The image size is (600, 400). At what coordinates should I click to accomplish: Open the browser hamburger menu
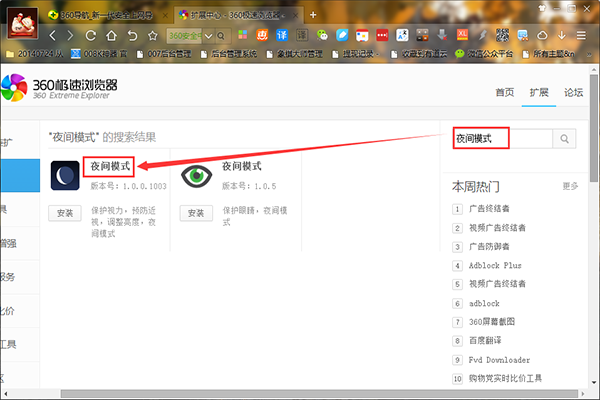[581, 36]
